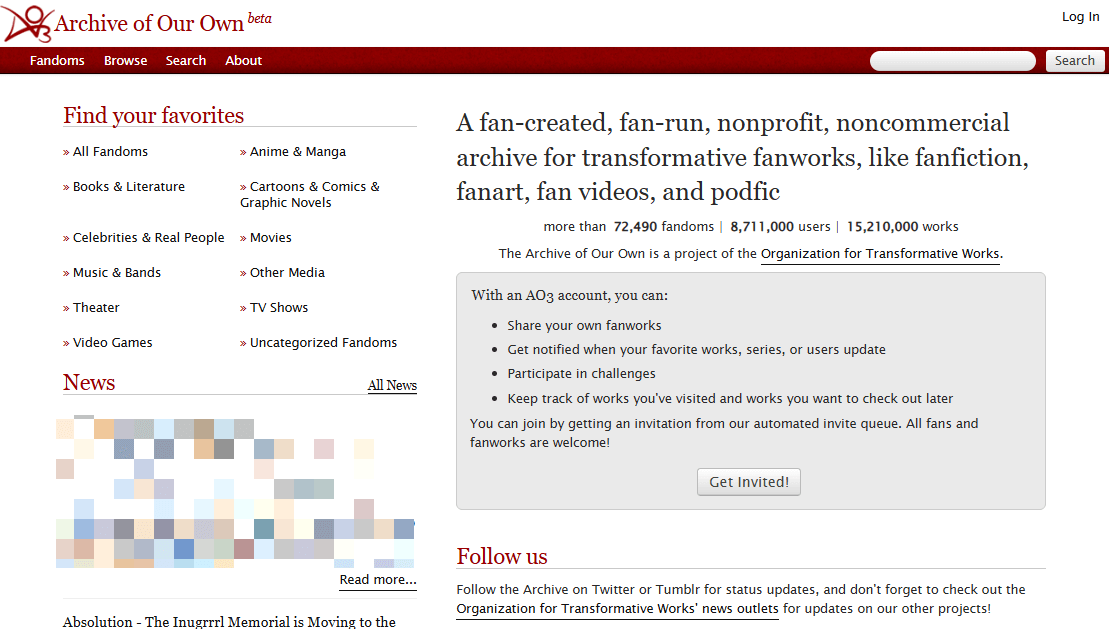Screen dimensions: 1109x629
Task: Click the Search button
Action: 1075,60
